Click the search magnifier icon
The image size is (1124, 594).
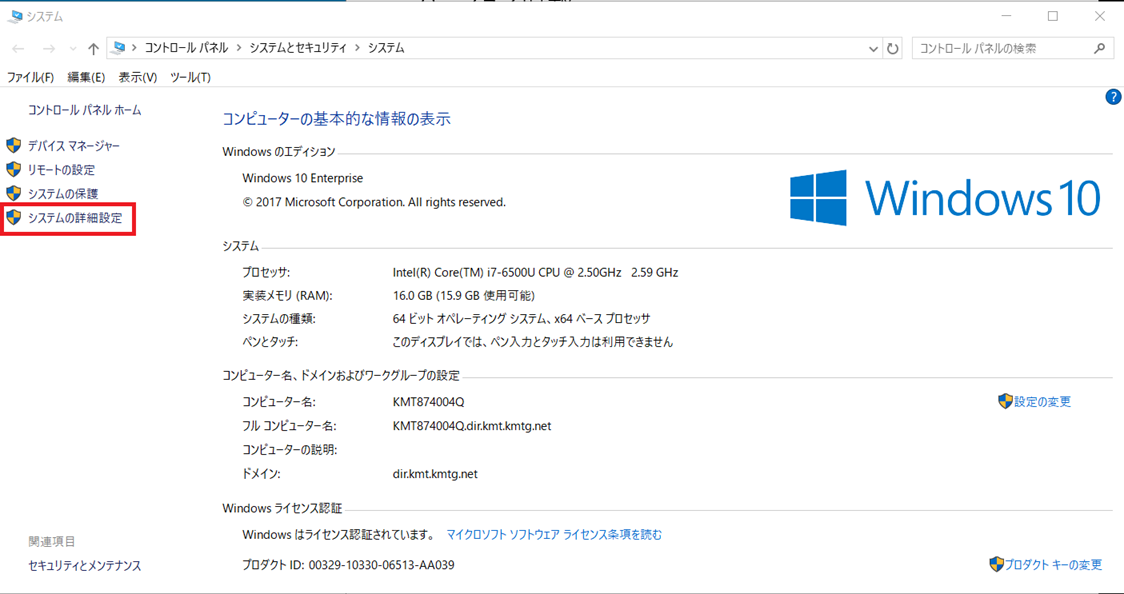tap(1099, 49)
